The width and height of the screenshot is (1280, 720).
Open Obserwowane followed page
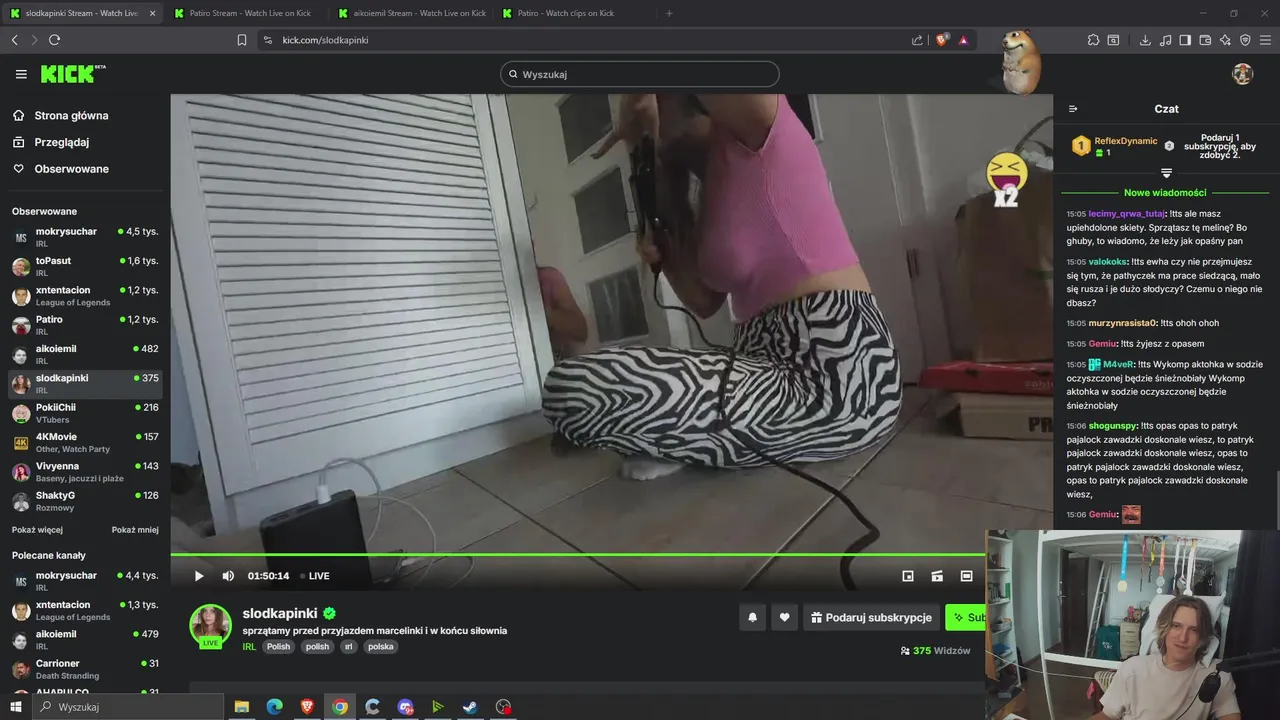click(x=61, y=169)
